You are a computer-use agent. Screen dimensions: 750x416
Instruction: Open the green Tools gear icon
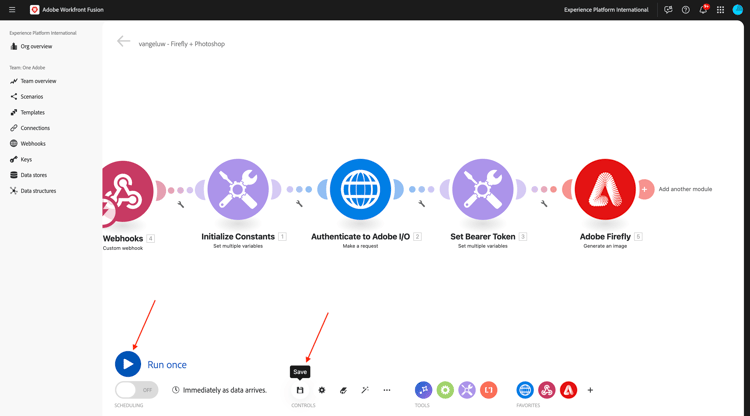point(445,390)
